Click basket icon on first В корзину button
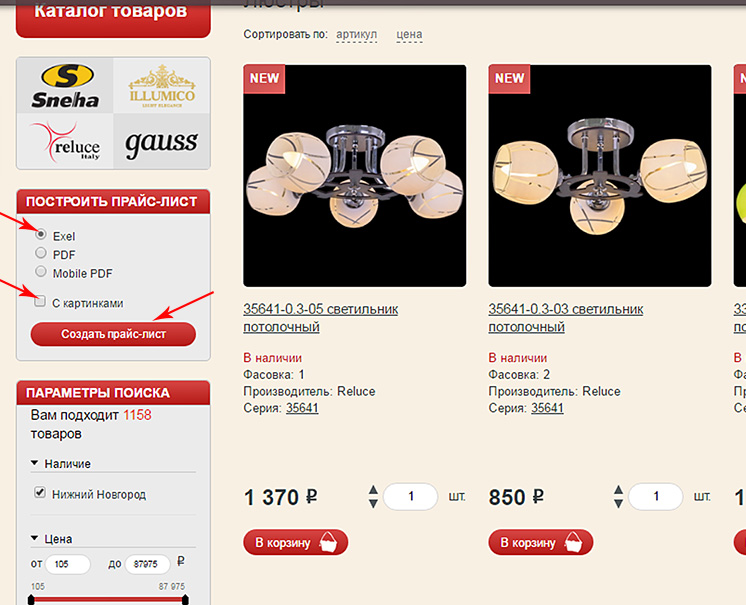The image size is (746, 605). coord(328,543)
